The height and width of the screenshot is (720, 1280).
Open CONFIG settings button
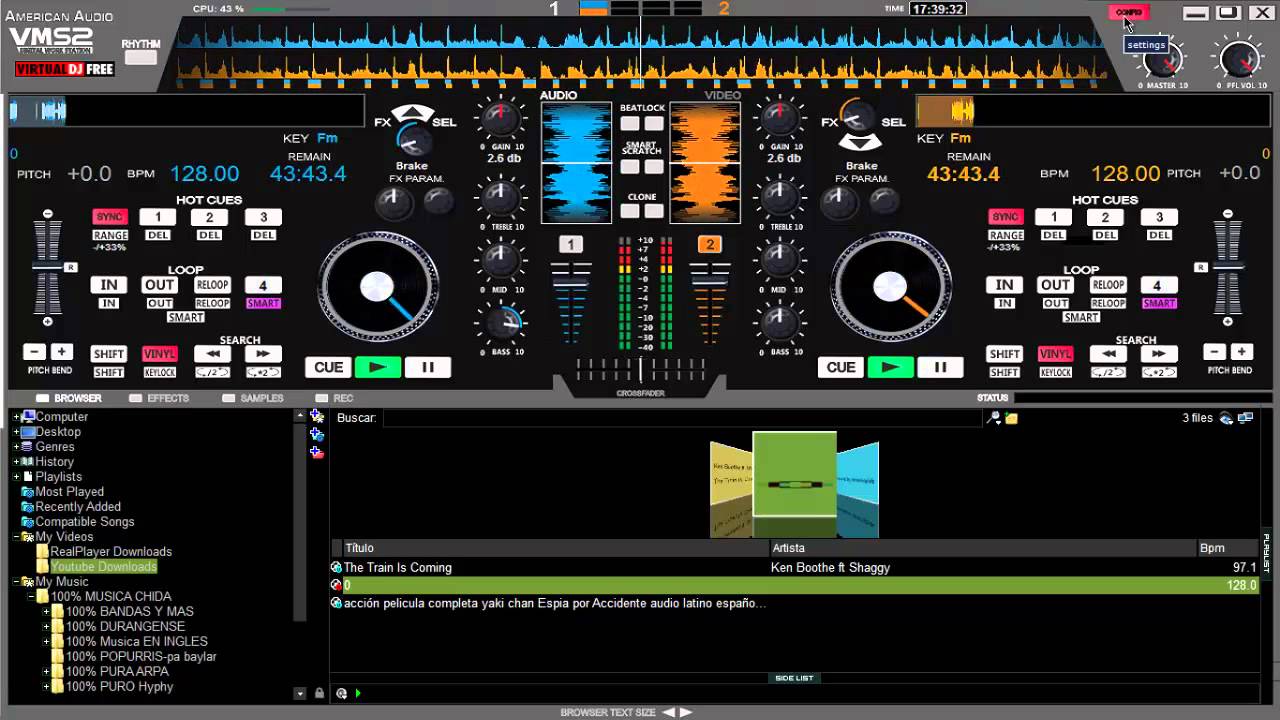pos(1129,12)
